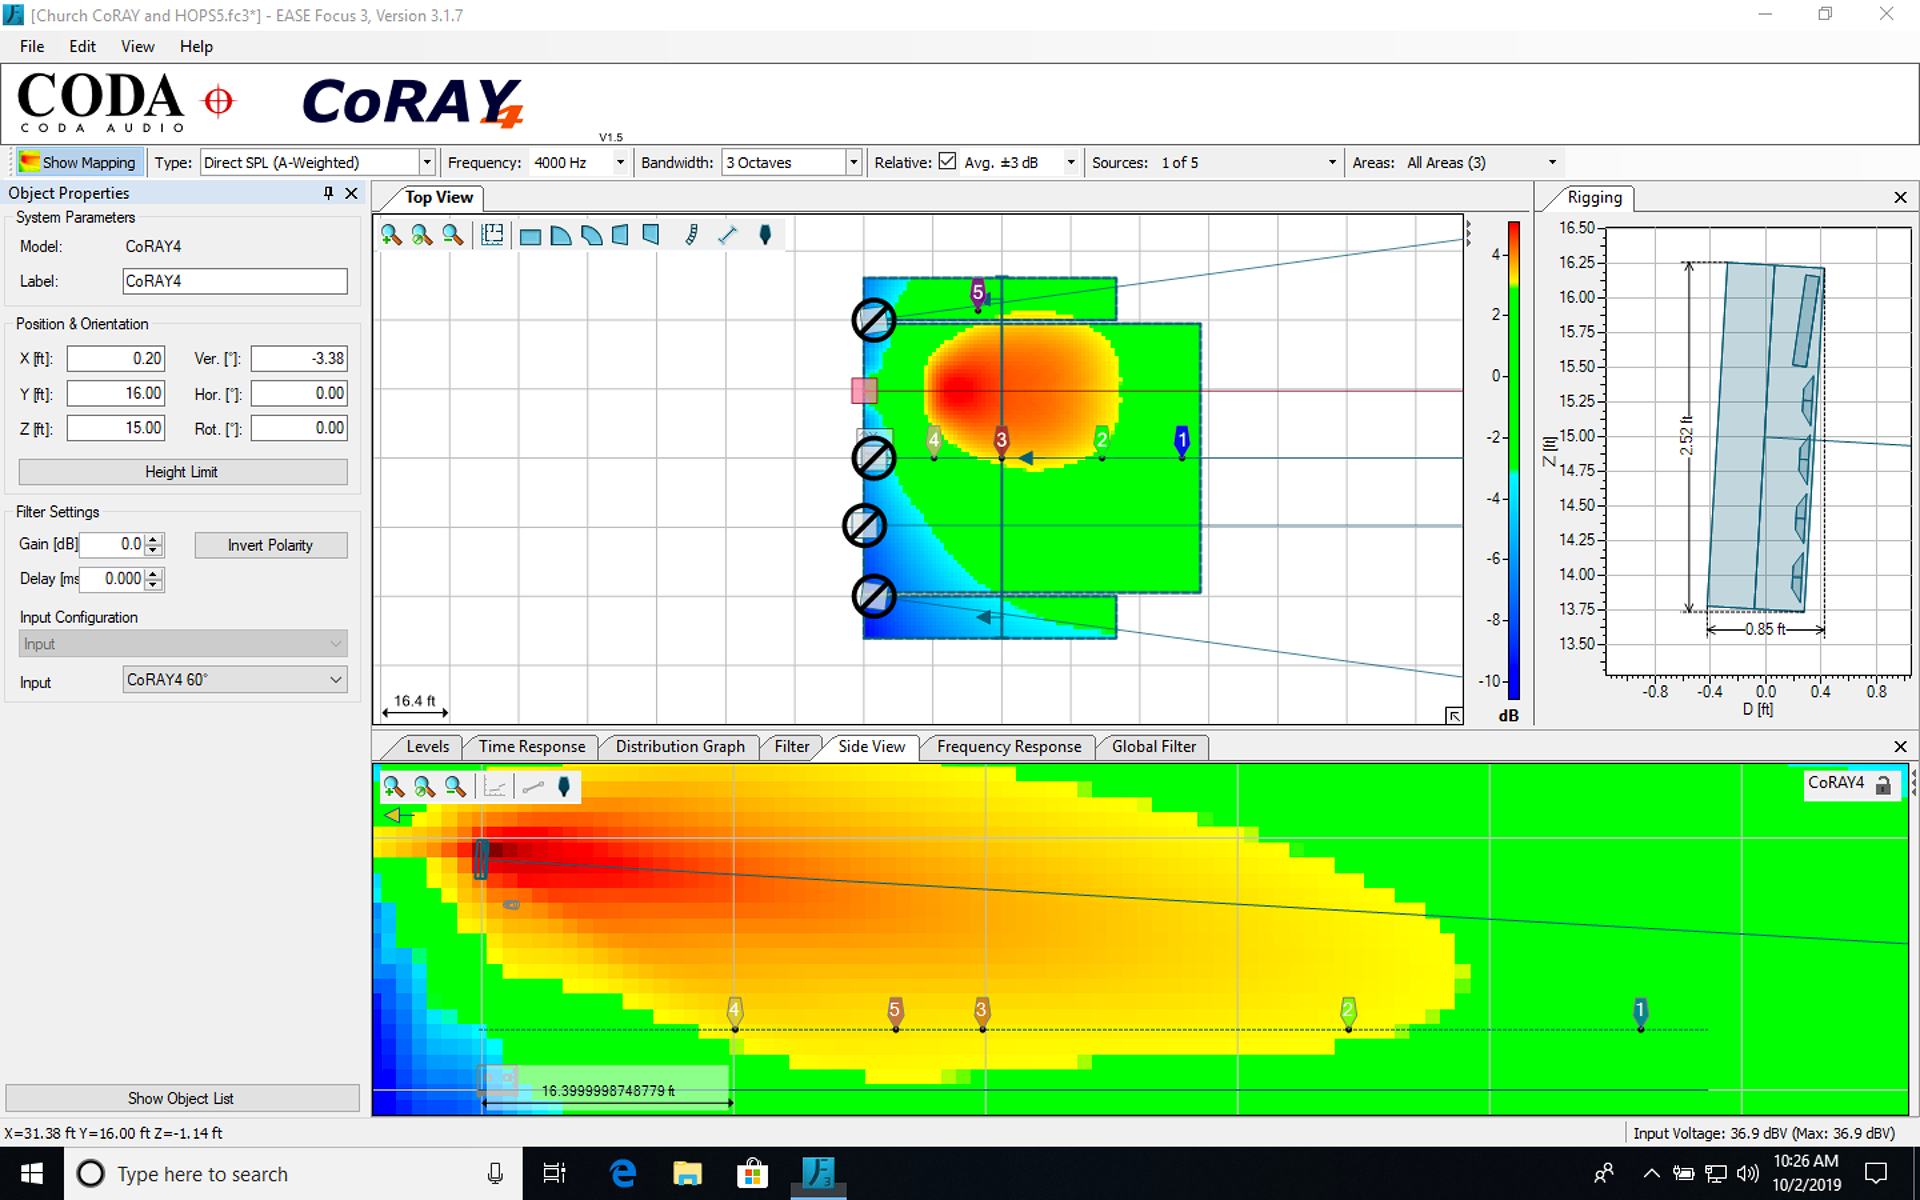Select receiver marker 5 in Top View
Image resolution: width=1920 pixels, height=1200 pixels.
(978, 294)
